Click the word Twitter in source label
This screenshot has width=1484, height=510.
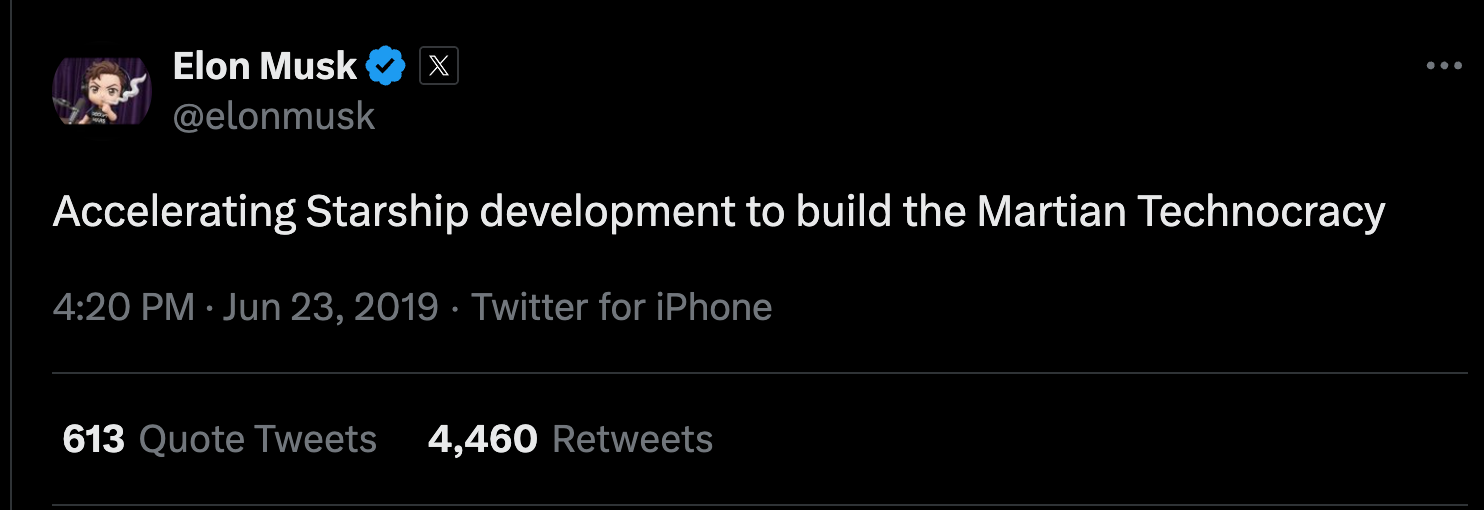click(x=529, y=306)
